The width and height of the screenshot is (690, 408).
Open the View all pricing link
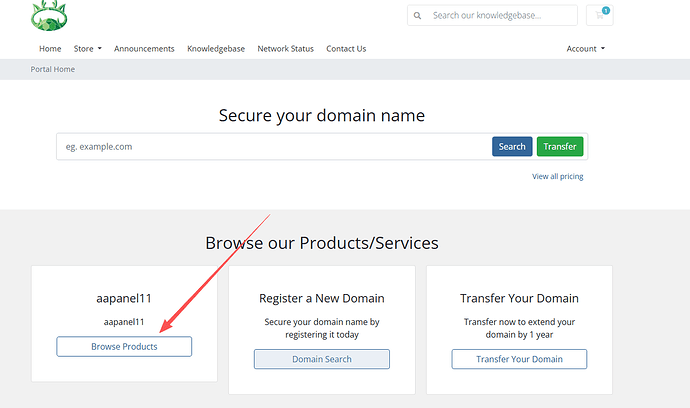point(557,177)
